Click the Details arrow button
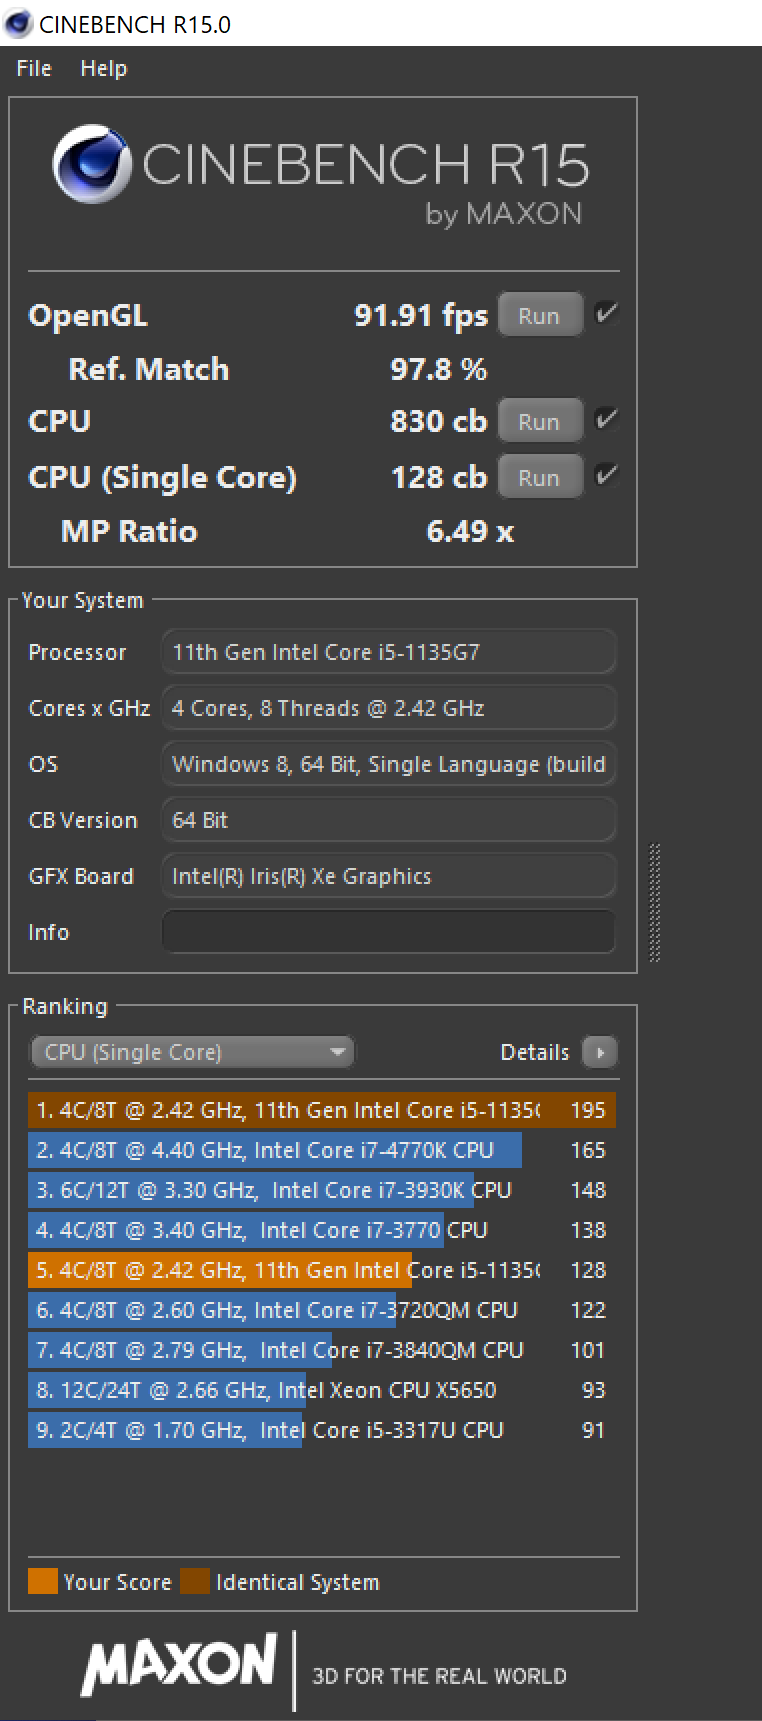This screenshot has height=1721, width=762. pyautogui.click(x=600, y=1052)
